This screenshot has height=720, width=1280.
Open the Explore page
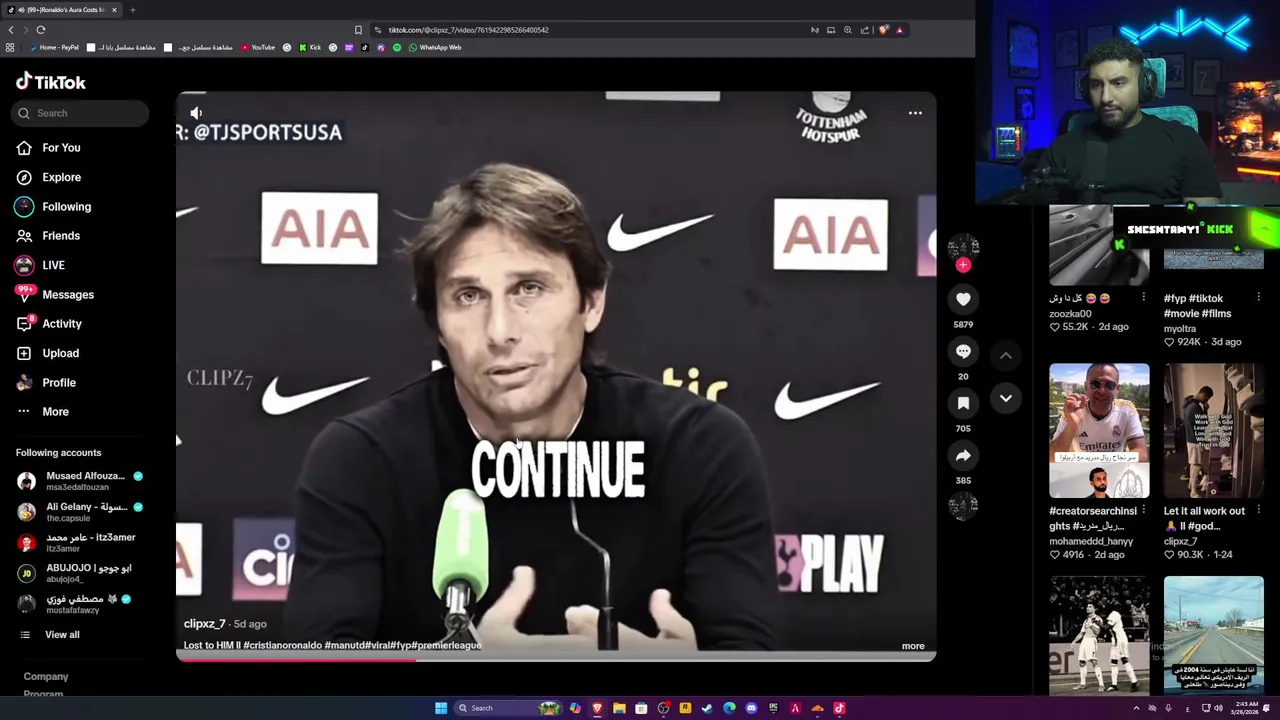(x=60, y=177)
